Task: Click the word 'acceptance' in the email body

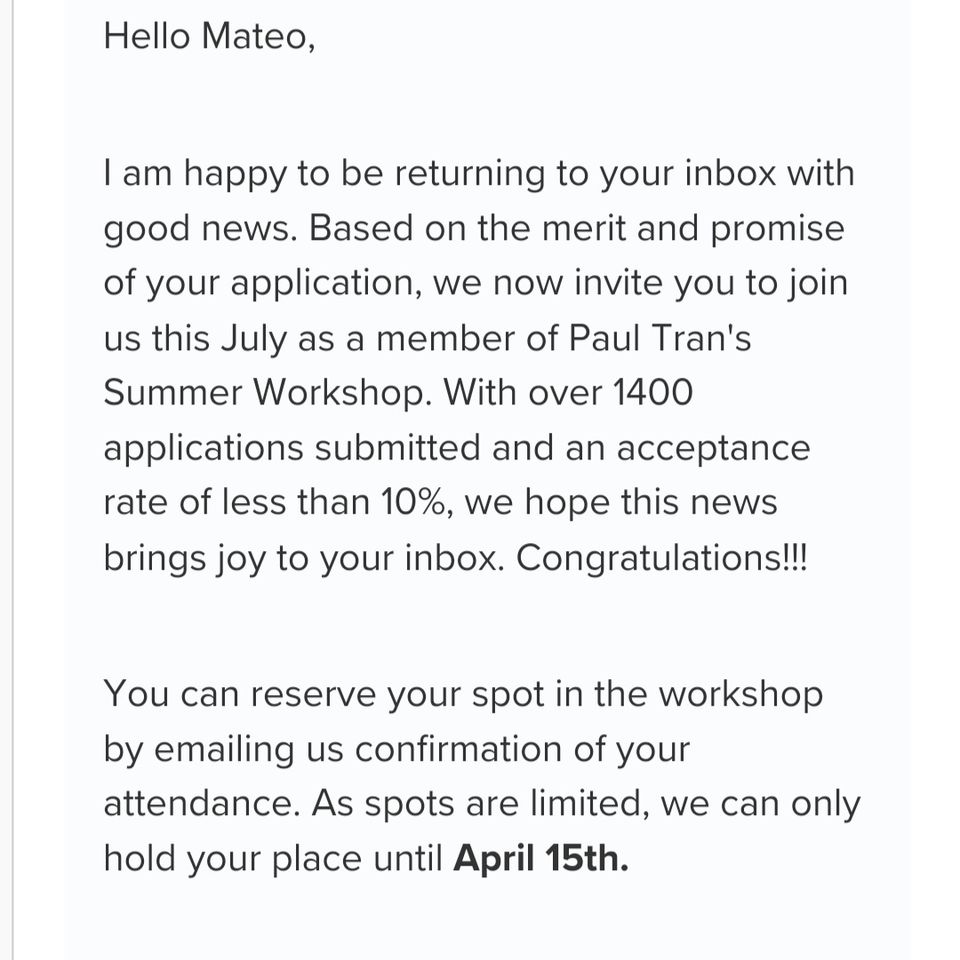Action: [x=713, y=449]
